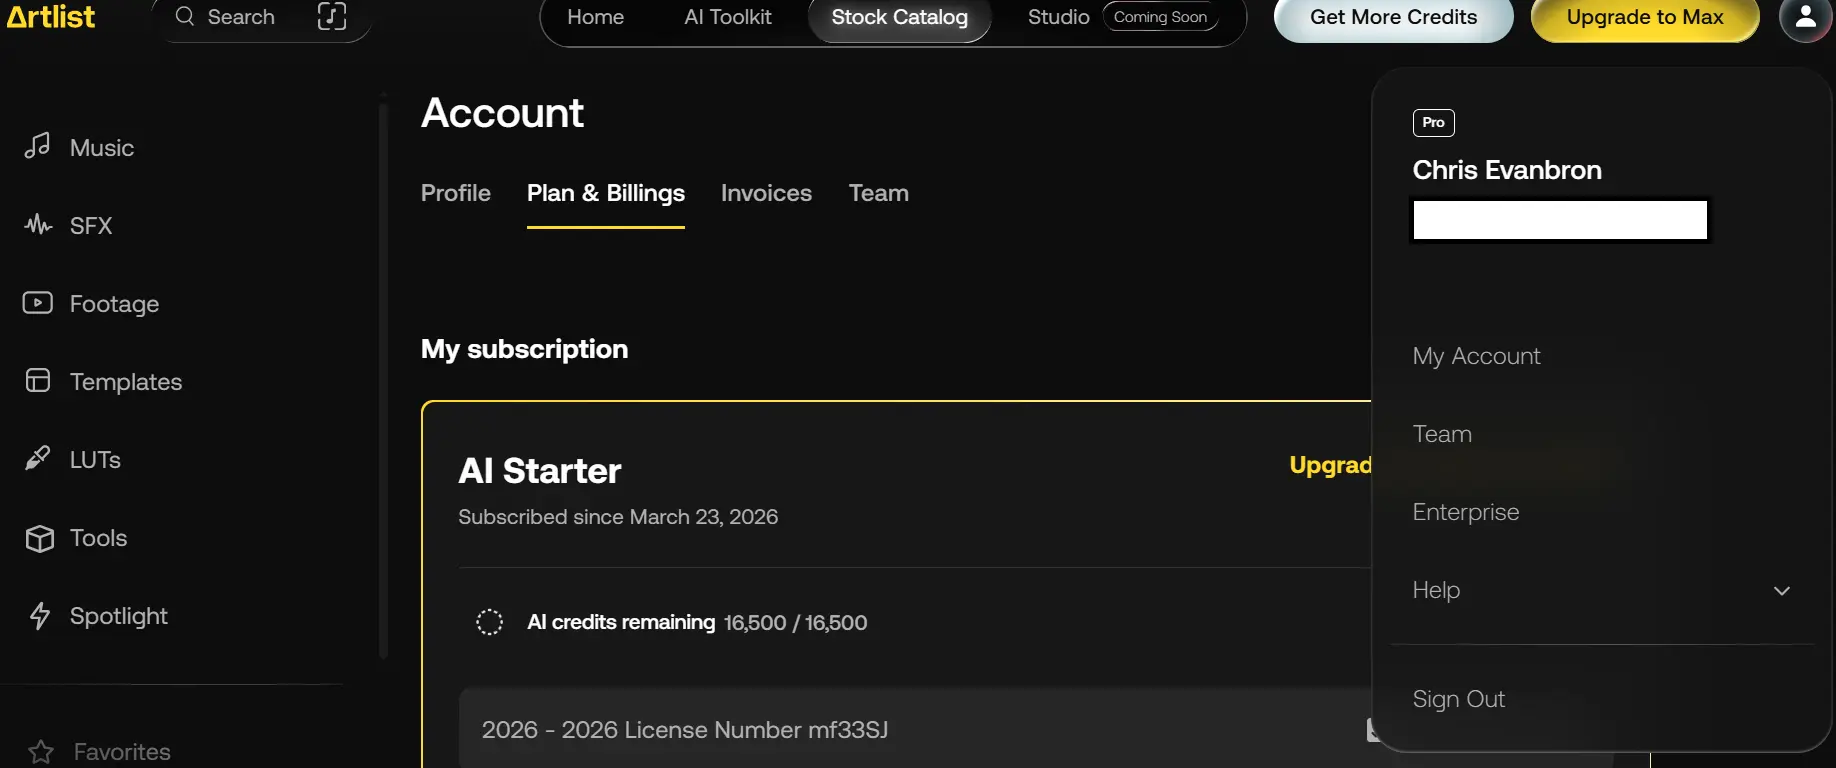Open LUTs in the sidebar
The height and width of the screenshot is (768, 1836).
pyautogui.click(x=95, y=460)
